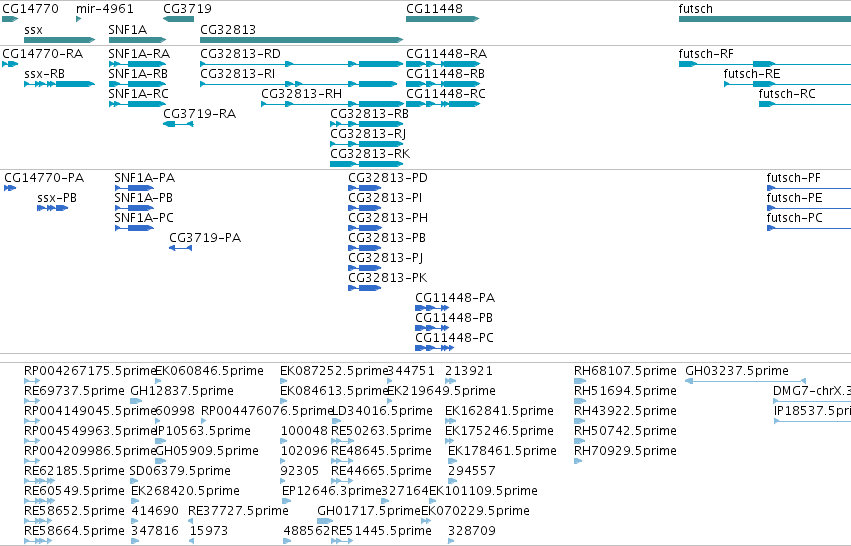
Task: Select EST RP004267175.5prime
Action: (90, 371)
